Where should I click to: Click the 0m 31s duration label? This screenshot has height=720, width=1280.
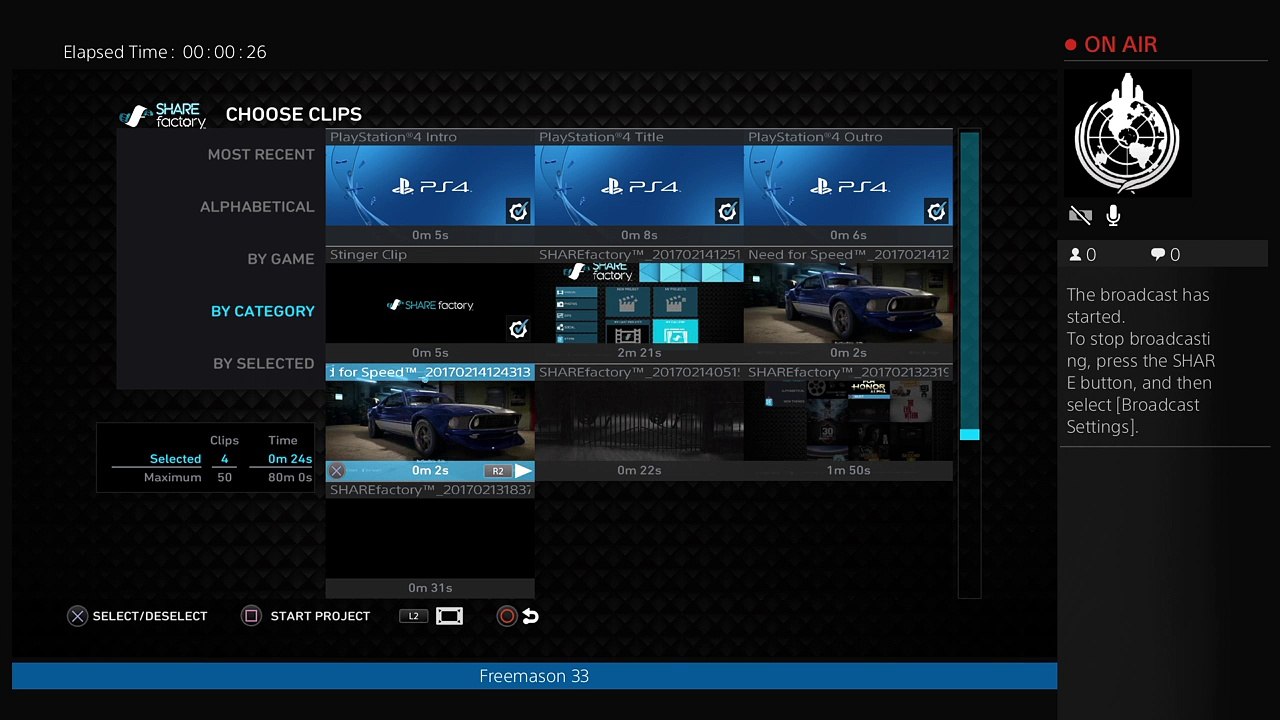430,588
